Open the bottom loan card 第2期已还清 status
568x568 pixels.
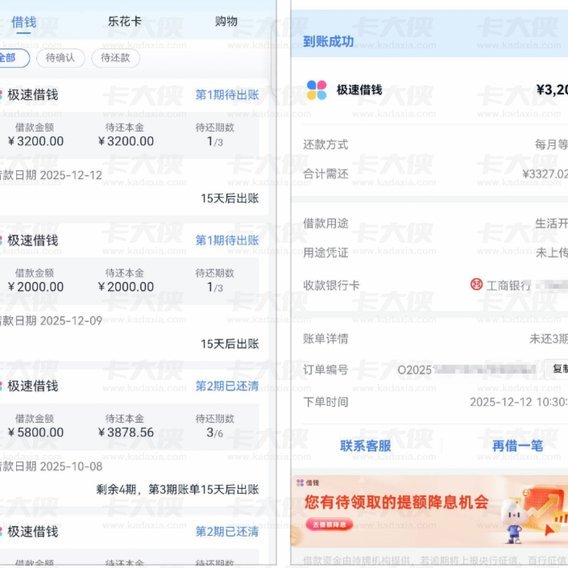(x=227, y=532)
